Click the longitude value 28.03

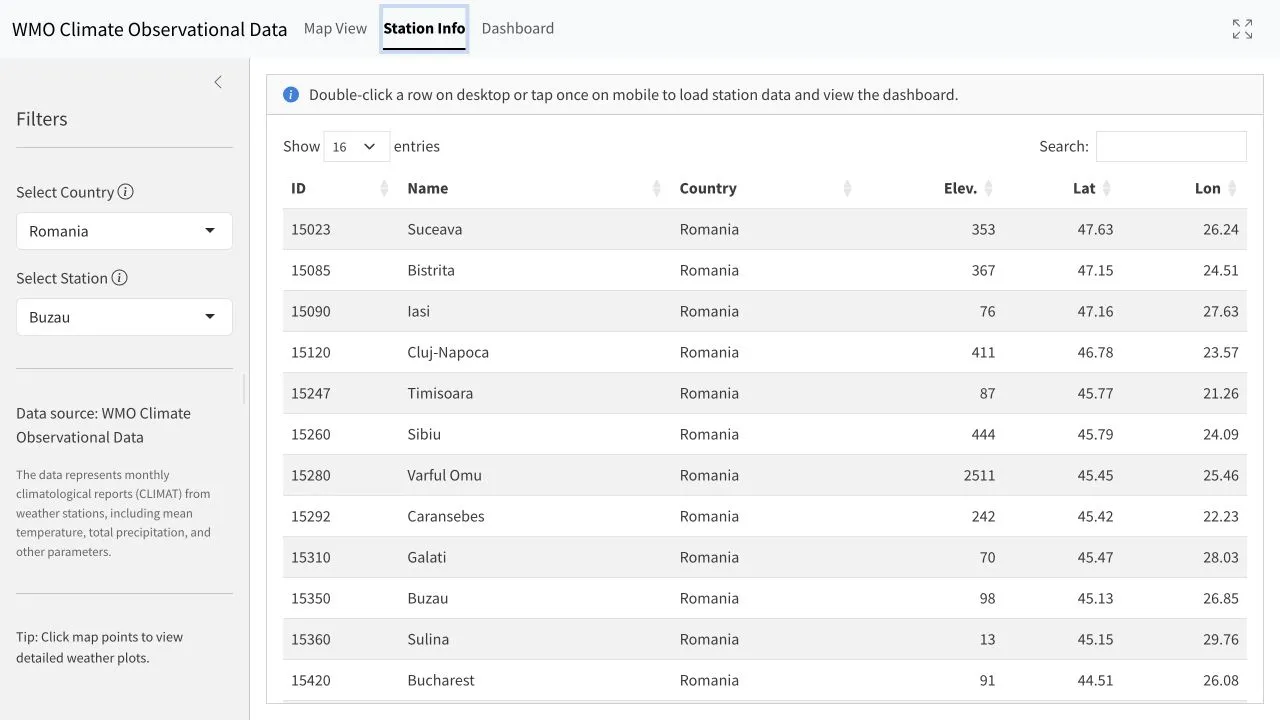point(1221,557)
